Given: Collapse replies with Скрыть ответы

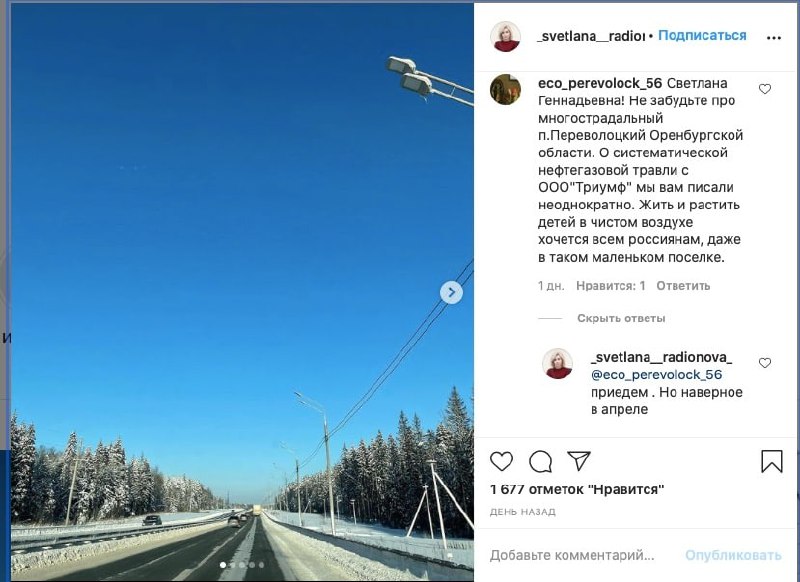Looking at the screenshot, I should pos(621,318).
